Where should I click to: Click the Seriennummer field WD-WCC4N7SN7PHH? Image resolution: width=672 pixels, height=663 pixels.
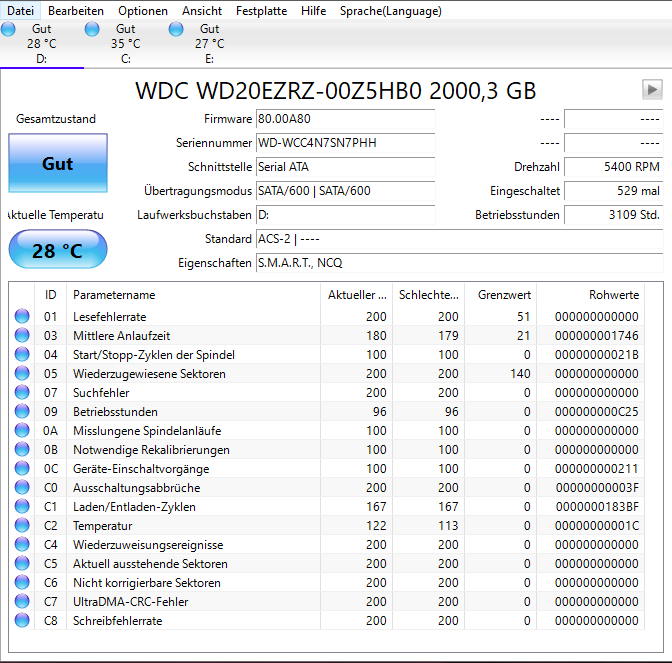click(x=345, y=143)
